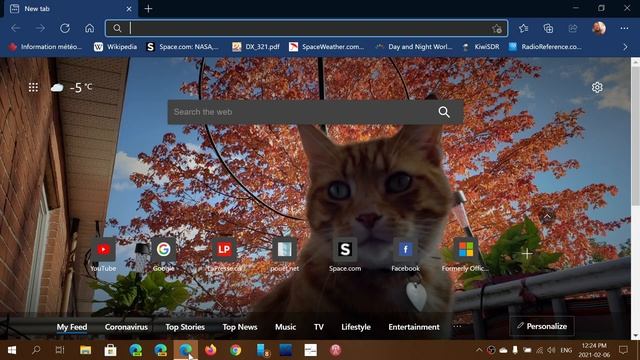Launch Firefox from the taskbar

211,350
